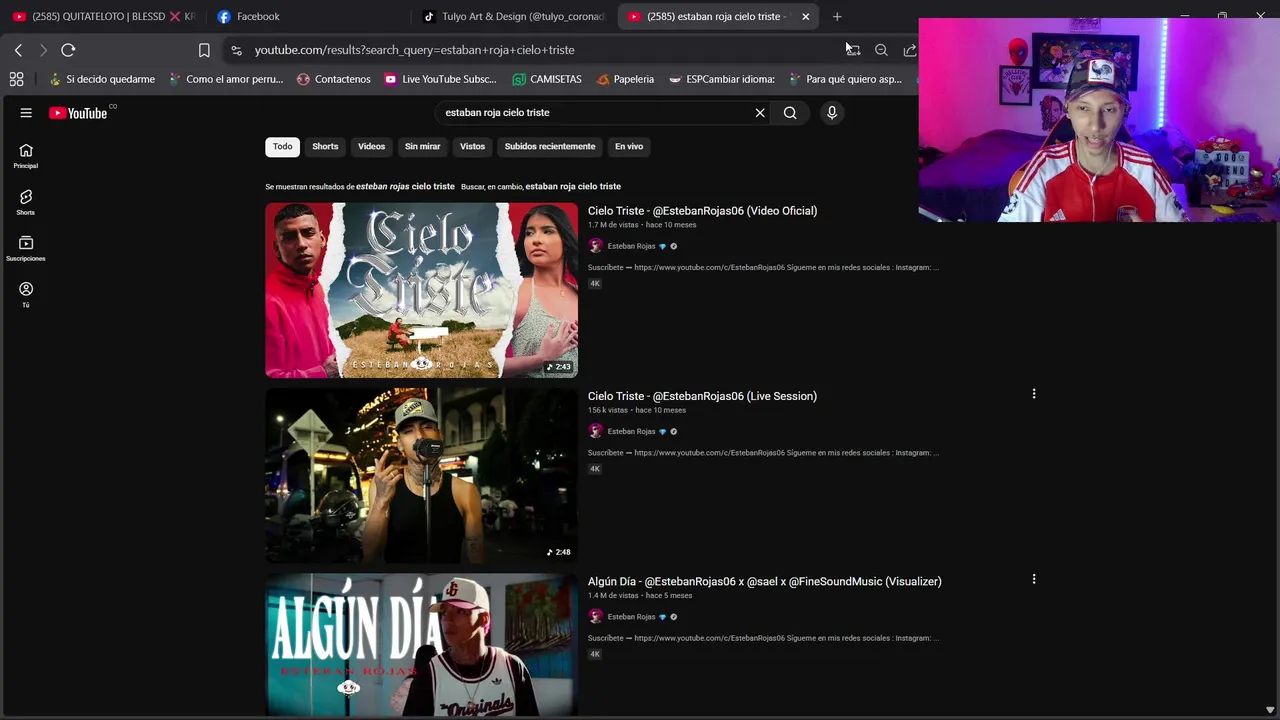The height and width of the screenshot is (720, 1280).
Task: Open a new browser tab
Action: click(837, 17)
